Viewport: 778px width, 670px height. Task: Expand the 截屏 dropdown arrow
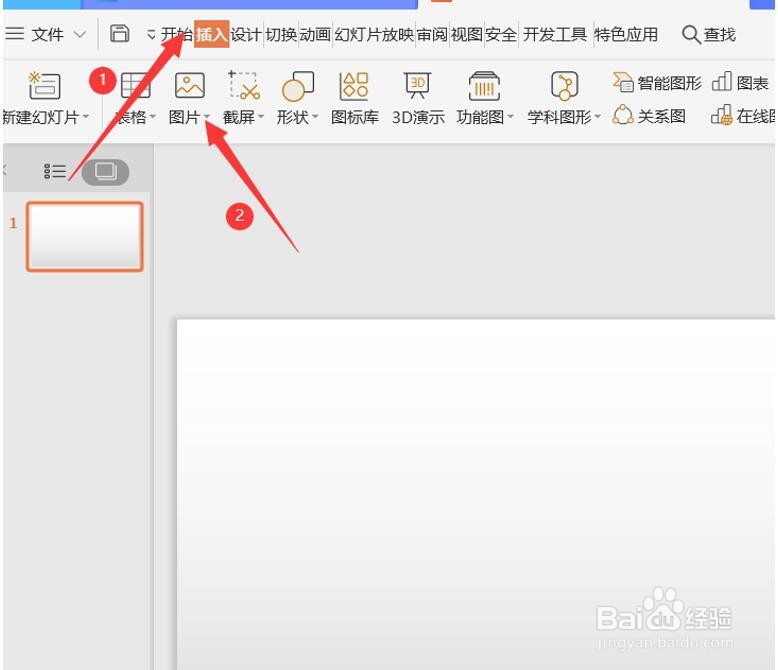[x=261, y=117]
